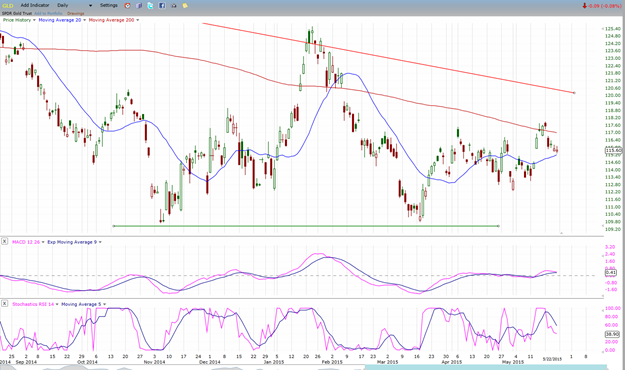This screenshot has width=625, height=370.
Task: Click the Feb 2015 axis label
Action: [332, 362]
